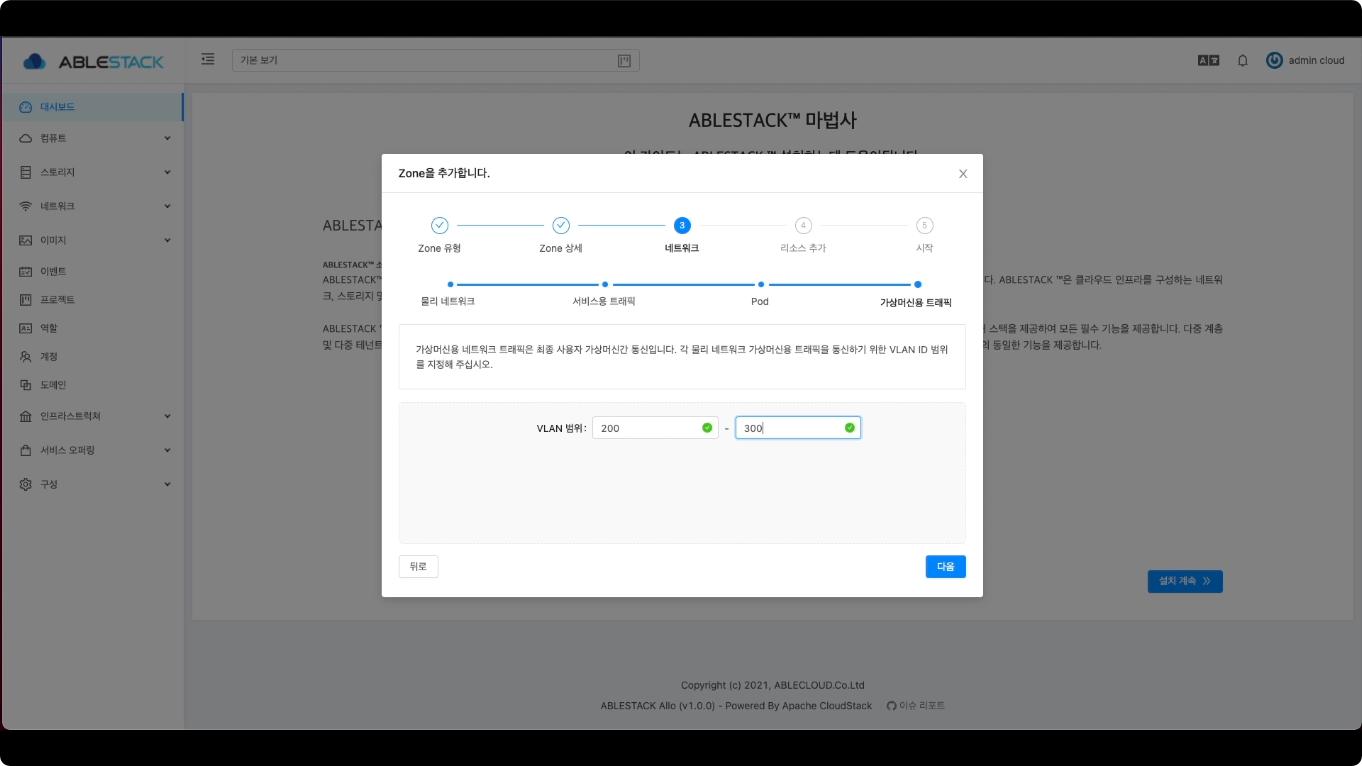Click the 구성 gear icon
The image size is (1362, 766).
click(26, 484)
